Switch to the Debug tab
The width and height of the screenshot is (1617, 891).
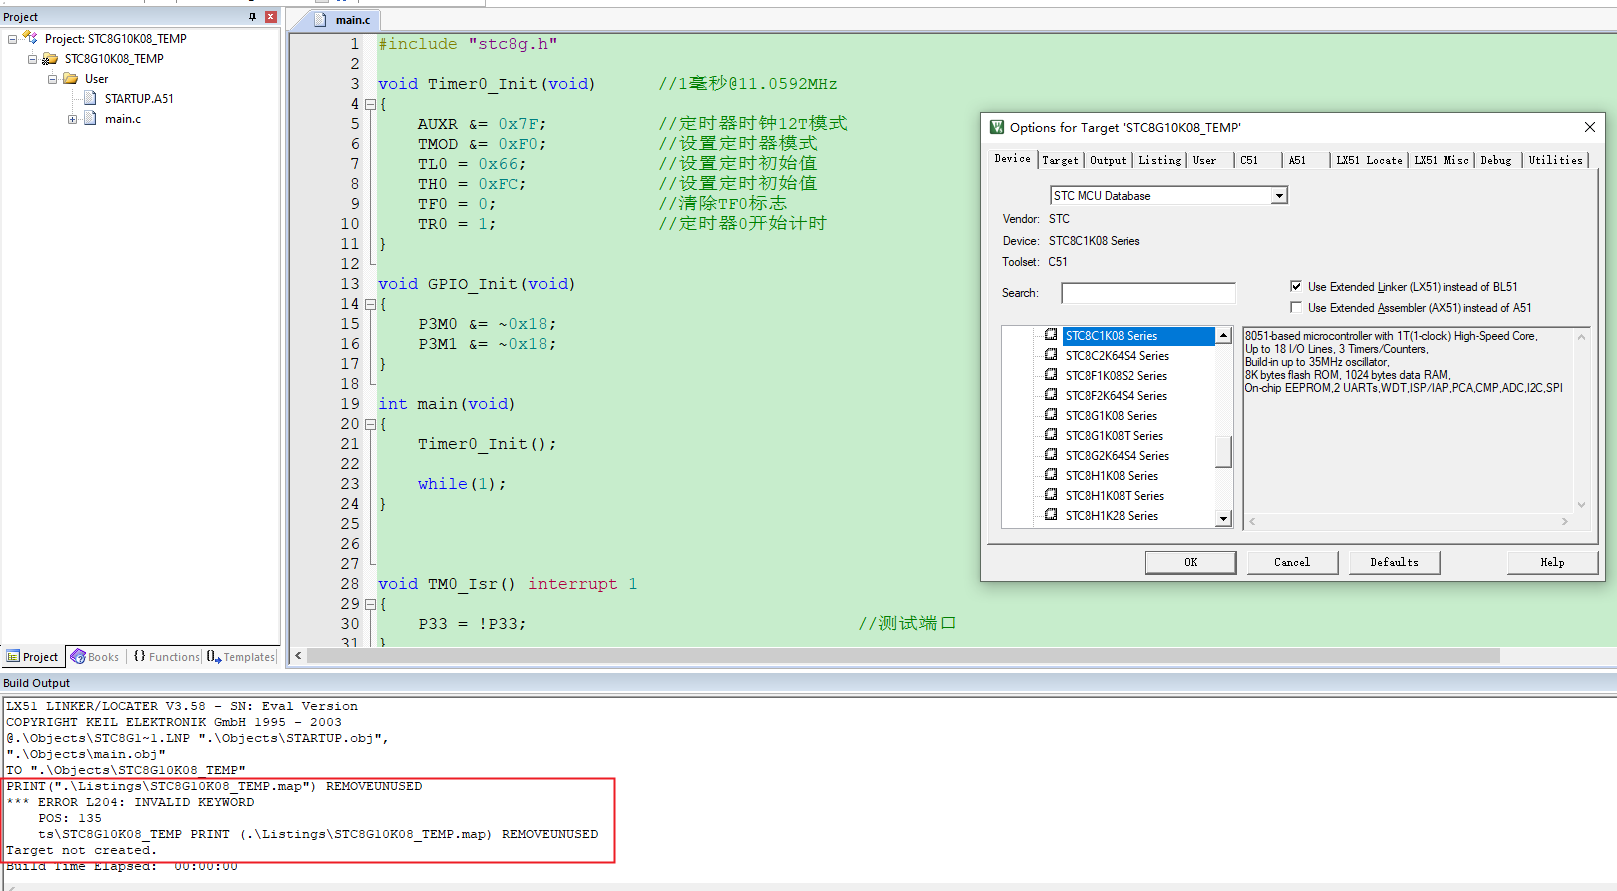tap(1496, 160)
